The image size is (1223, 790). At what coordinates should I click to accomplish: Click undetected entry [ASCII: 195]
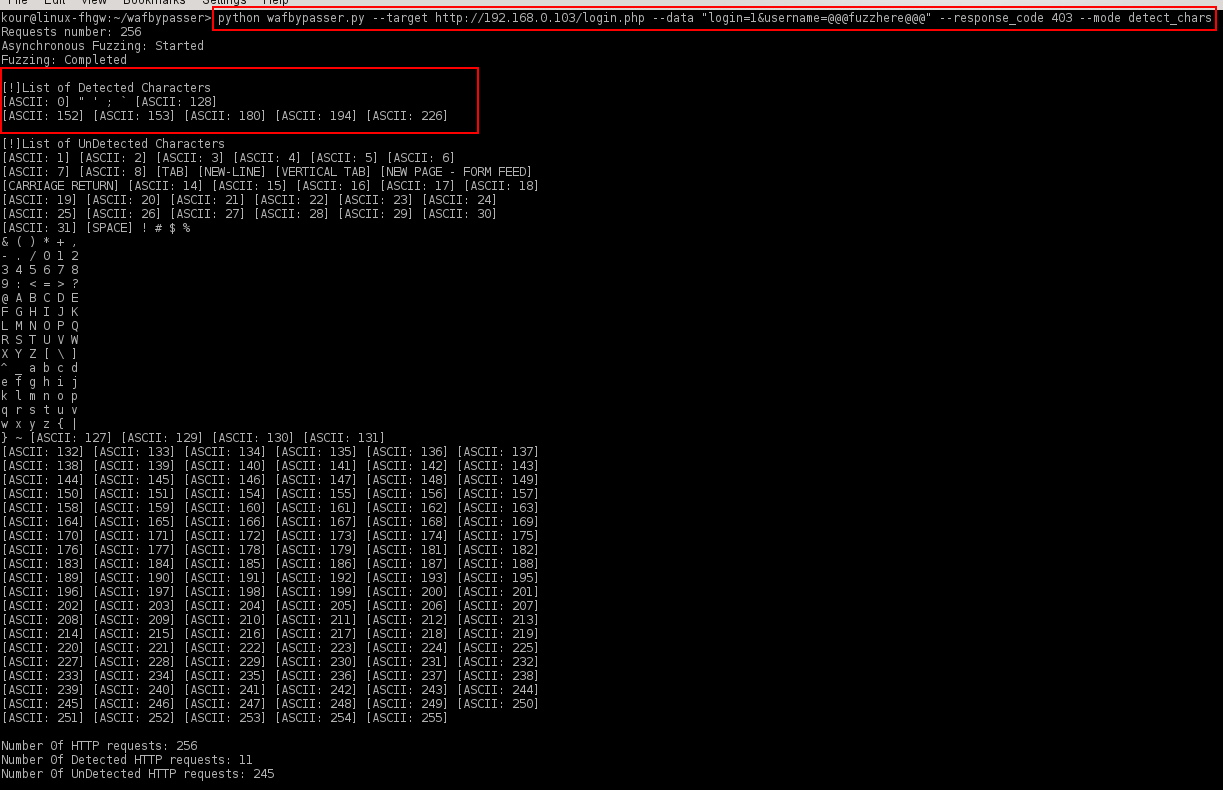(x=498, y=578)
